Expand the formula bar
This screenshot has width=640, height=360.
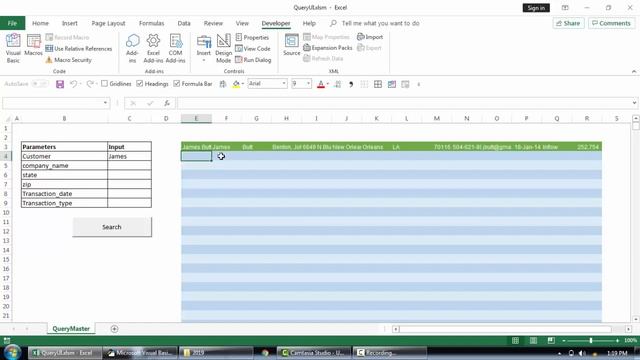(634, 103)
